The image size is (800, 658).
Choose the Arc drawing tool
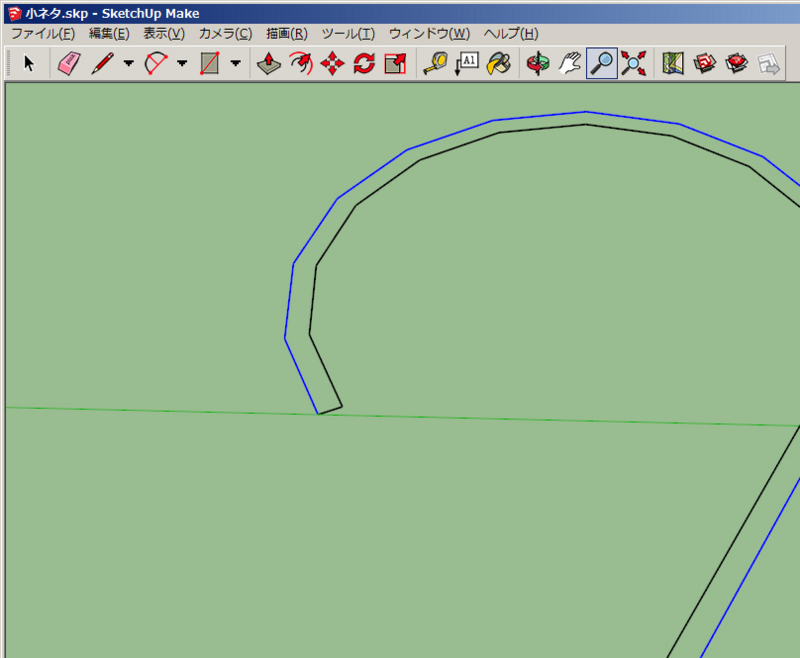coord(154,63)
